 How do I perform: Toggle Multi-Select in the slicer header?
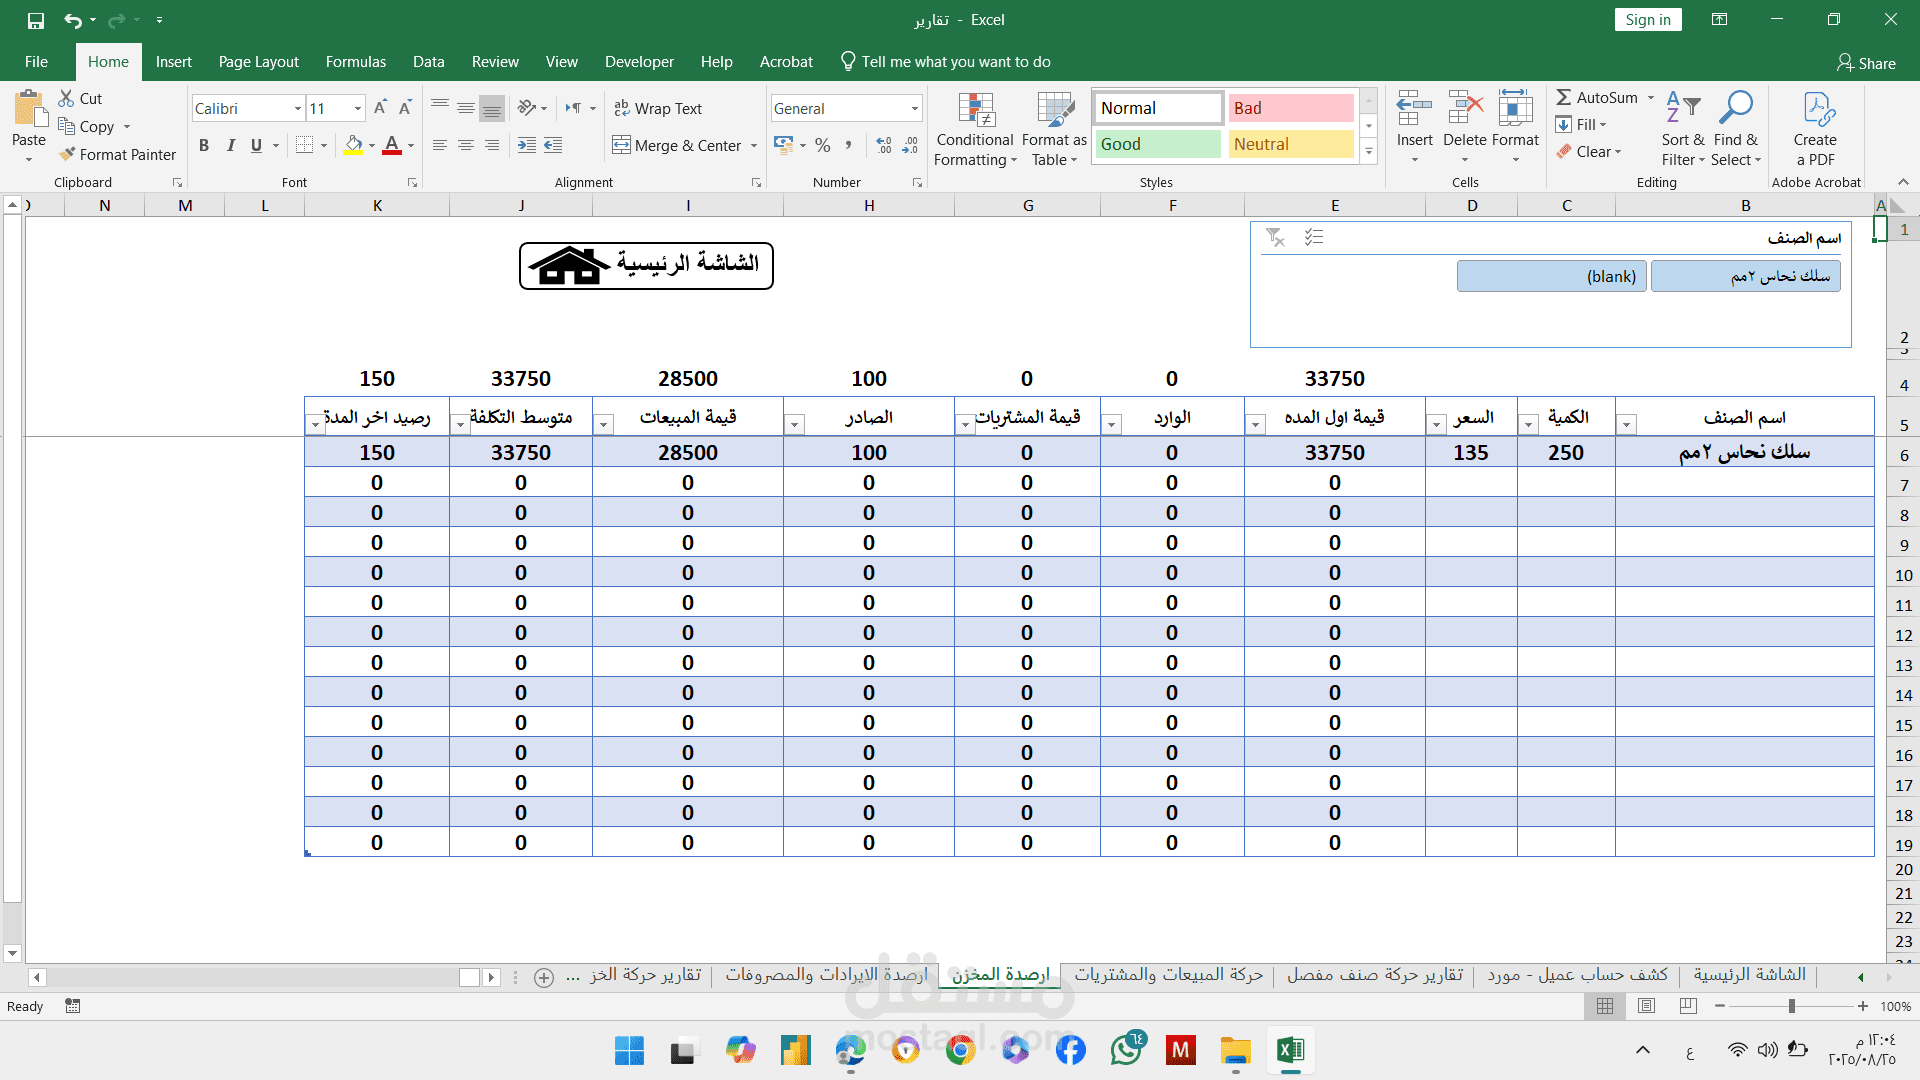[1314, 237]
